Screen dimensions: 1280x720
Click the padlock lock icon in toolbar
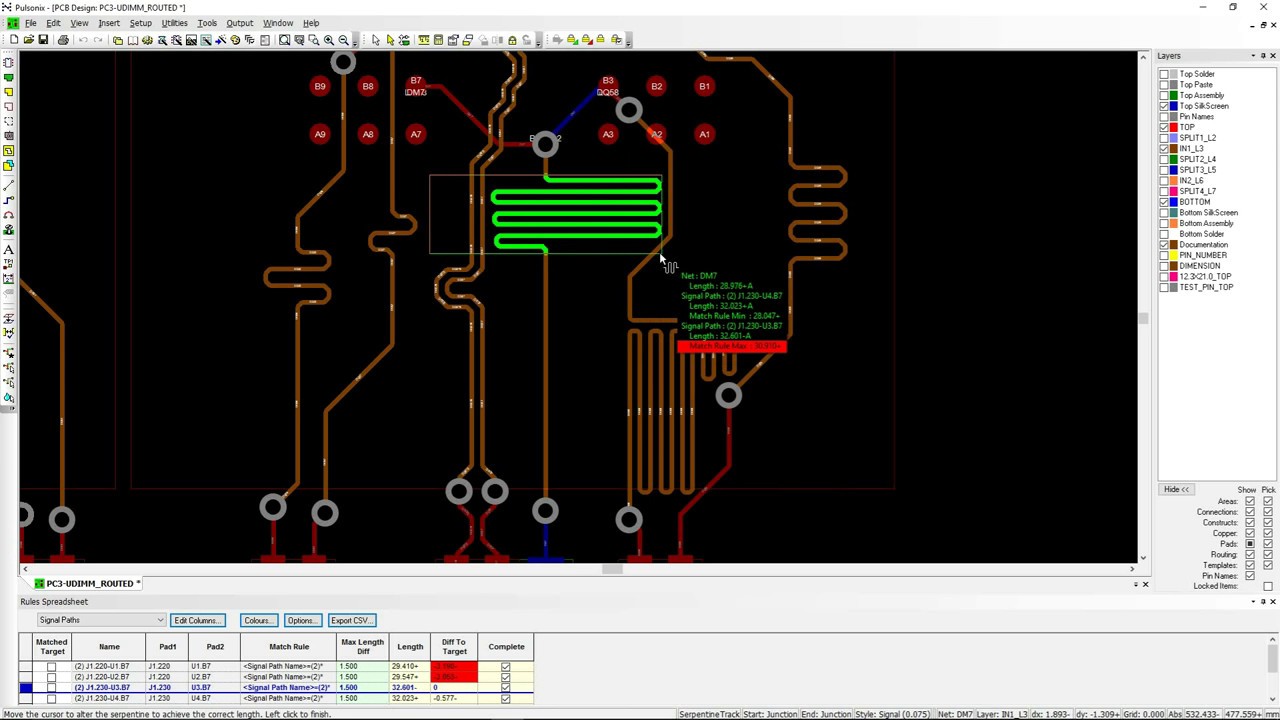click(x=512, y=40)
